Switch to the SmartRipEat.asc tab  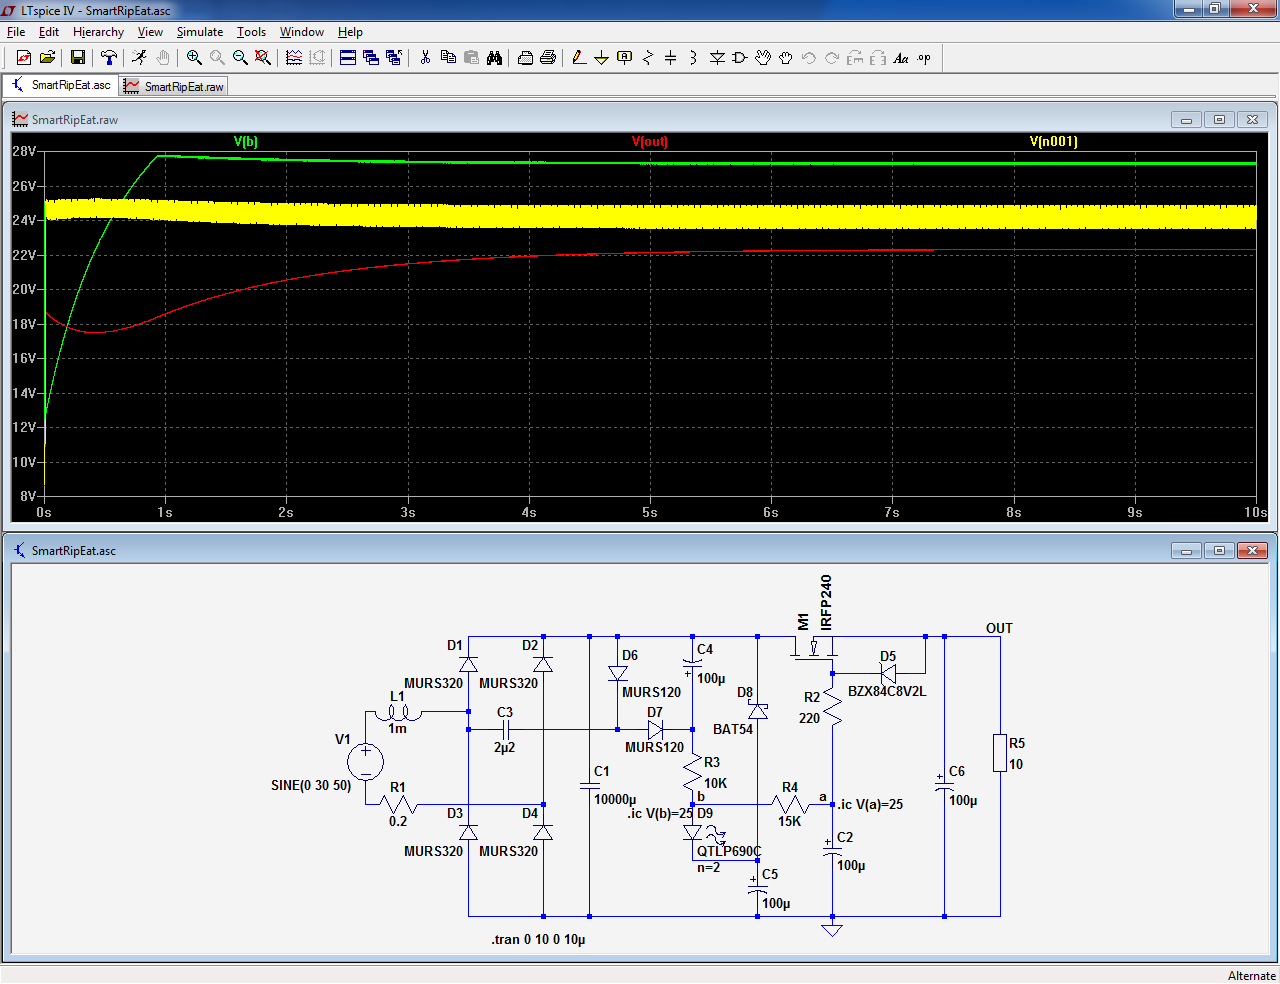[x=61, y=85]
